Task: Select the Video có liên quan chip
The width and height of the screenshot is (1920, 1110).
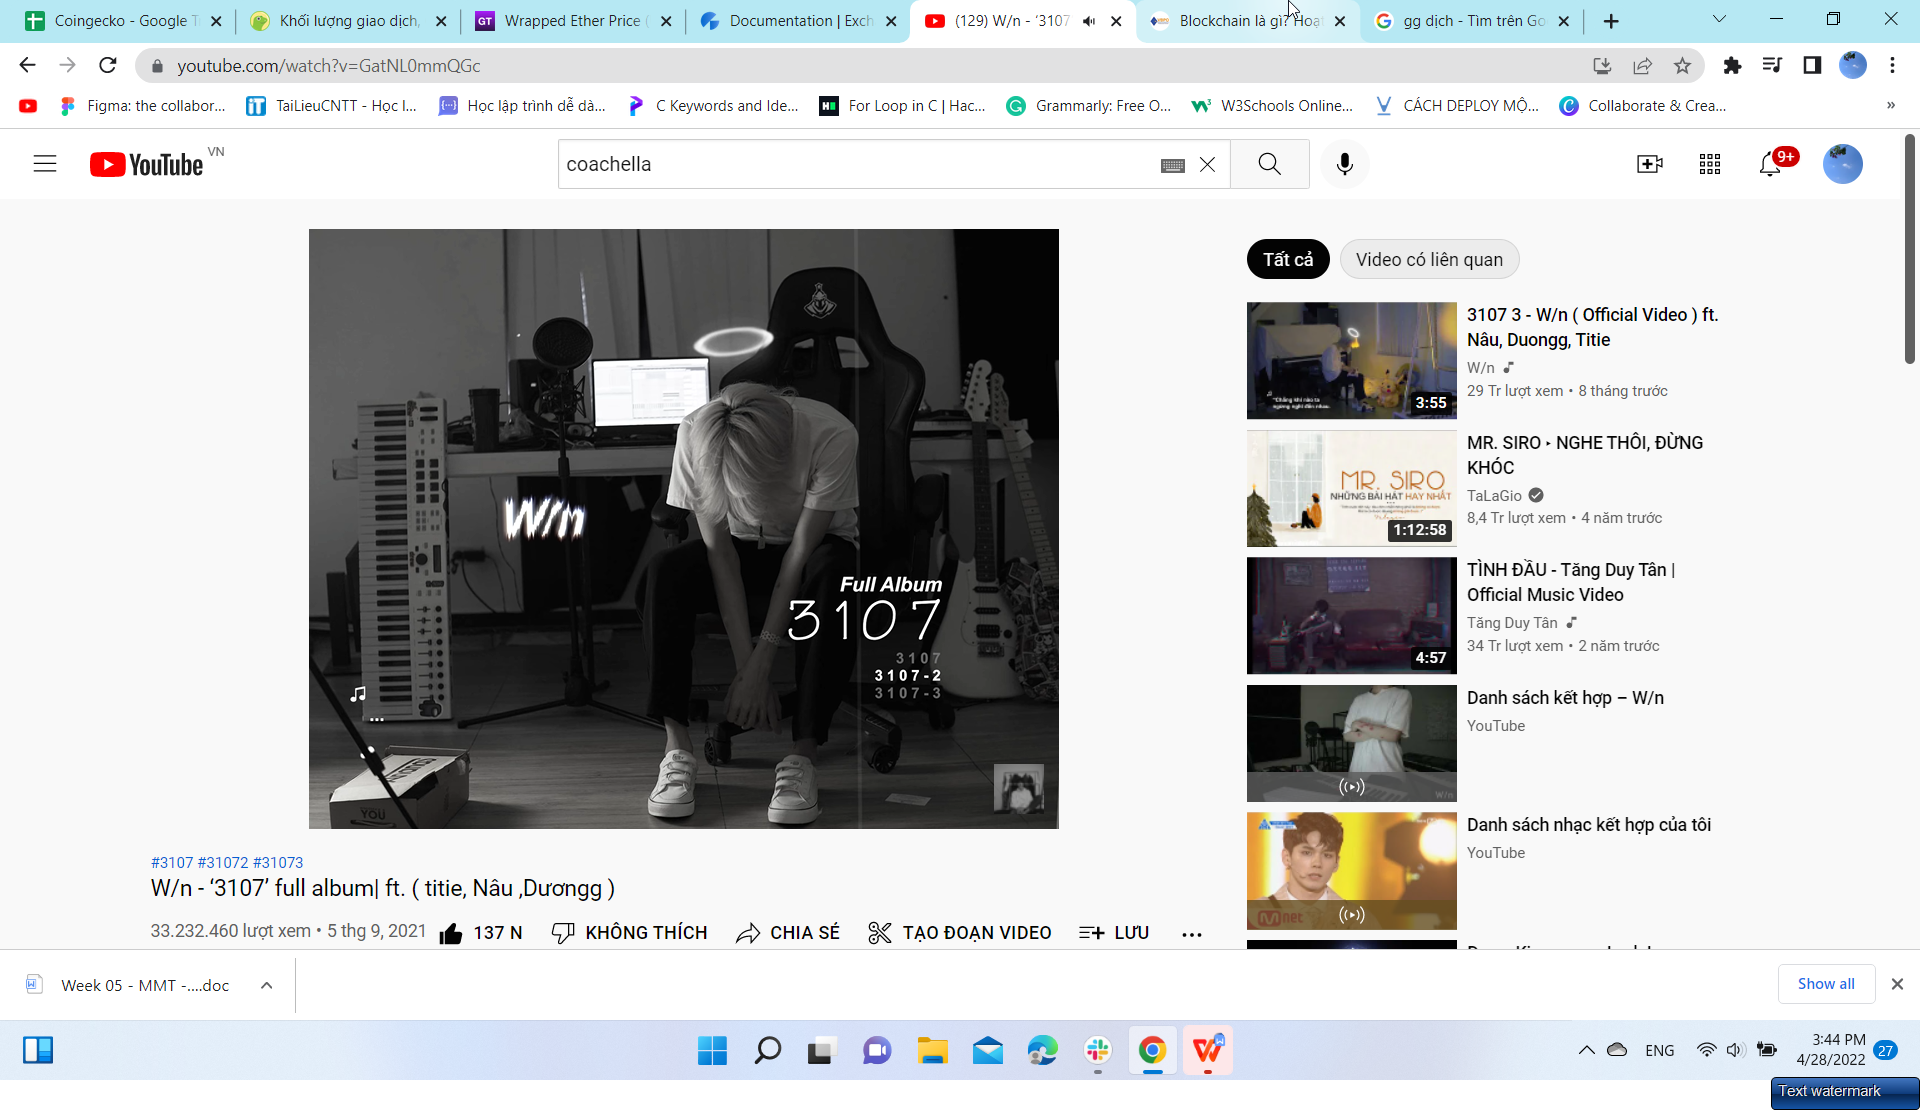Action: click(x=1428, y=260)
